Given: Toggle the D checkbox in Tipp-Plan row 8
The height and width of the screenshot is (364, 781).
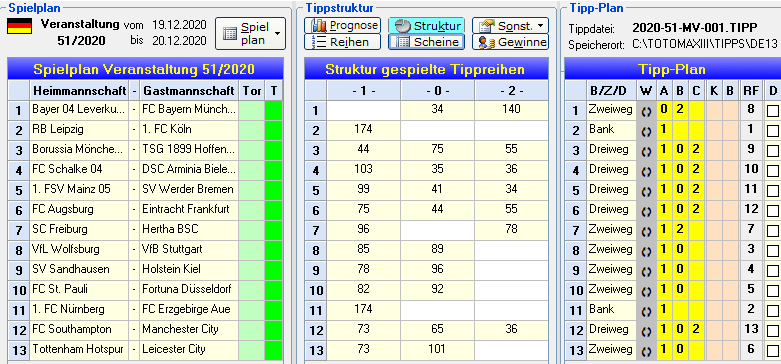Looking at the screenshot, I should [x=773, y=250].
